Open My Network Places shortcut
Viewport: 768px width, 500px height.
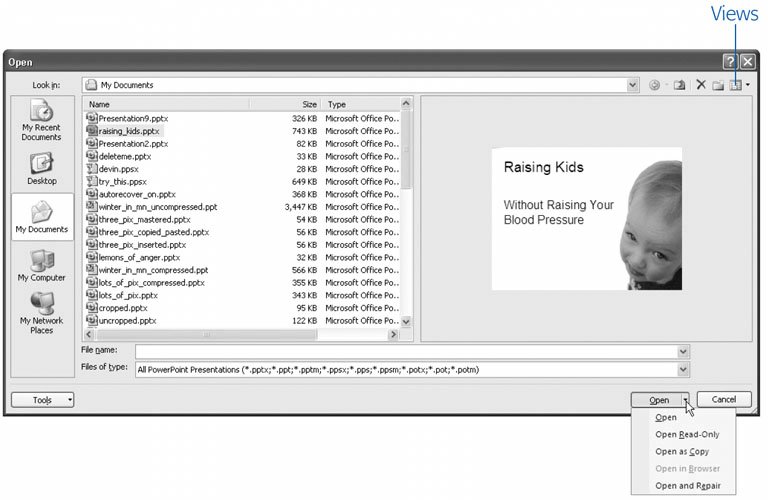(x=41, y=313)
